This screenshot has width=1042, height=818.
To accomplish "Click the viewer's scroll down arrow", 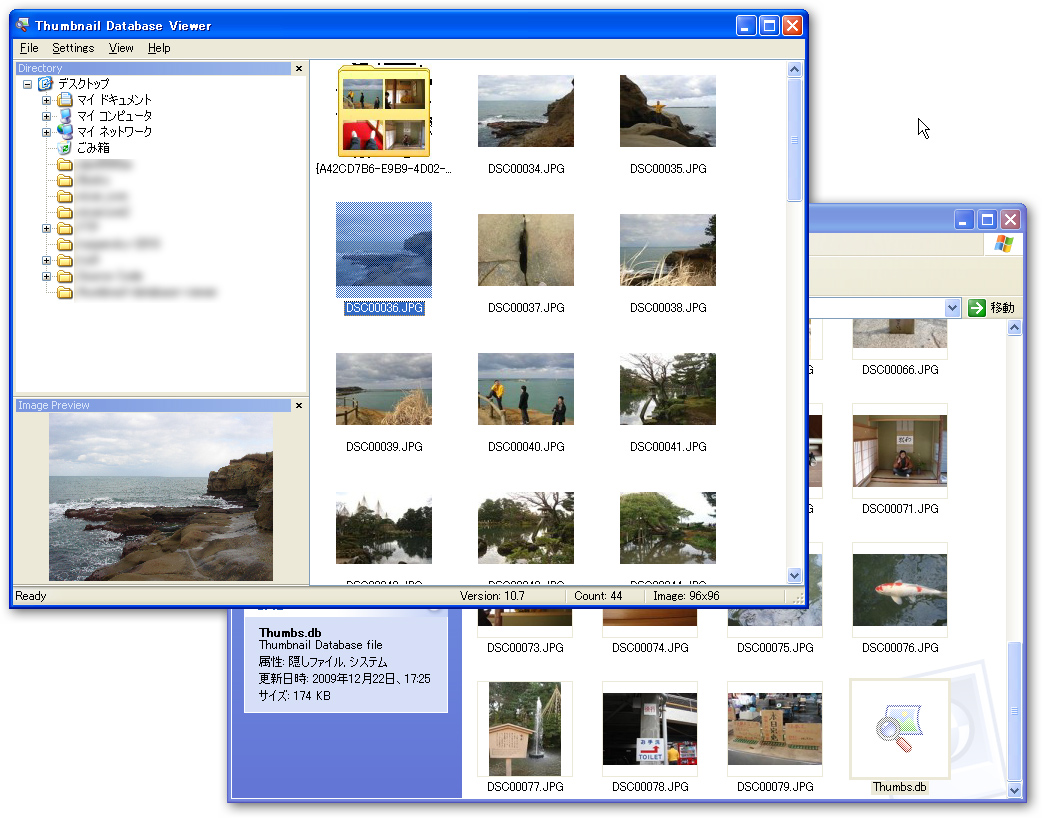I will click(x=794, y=575).
